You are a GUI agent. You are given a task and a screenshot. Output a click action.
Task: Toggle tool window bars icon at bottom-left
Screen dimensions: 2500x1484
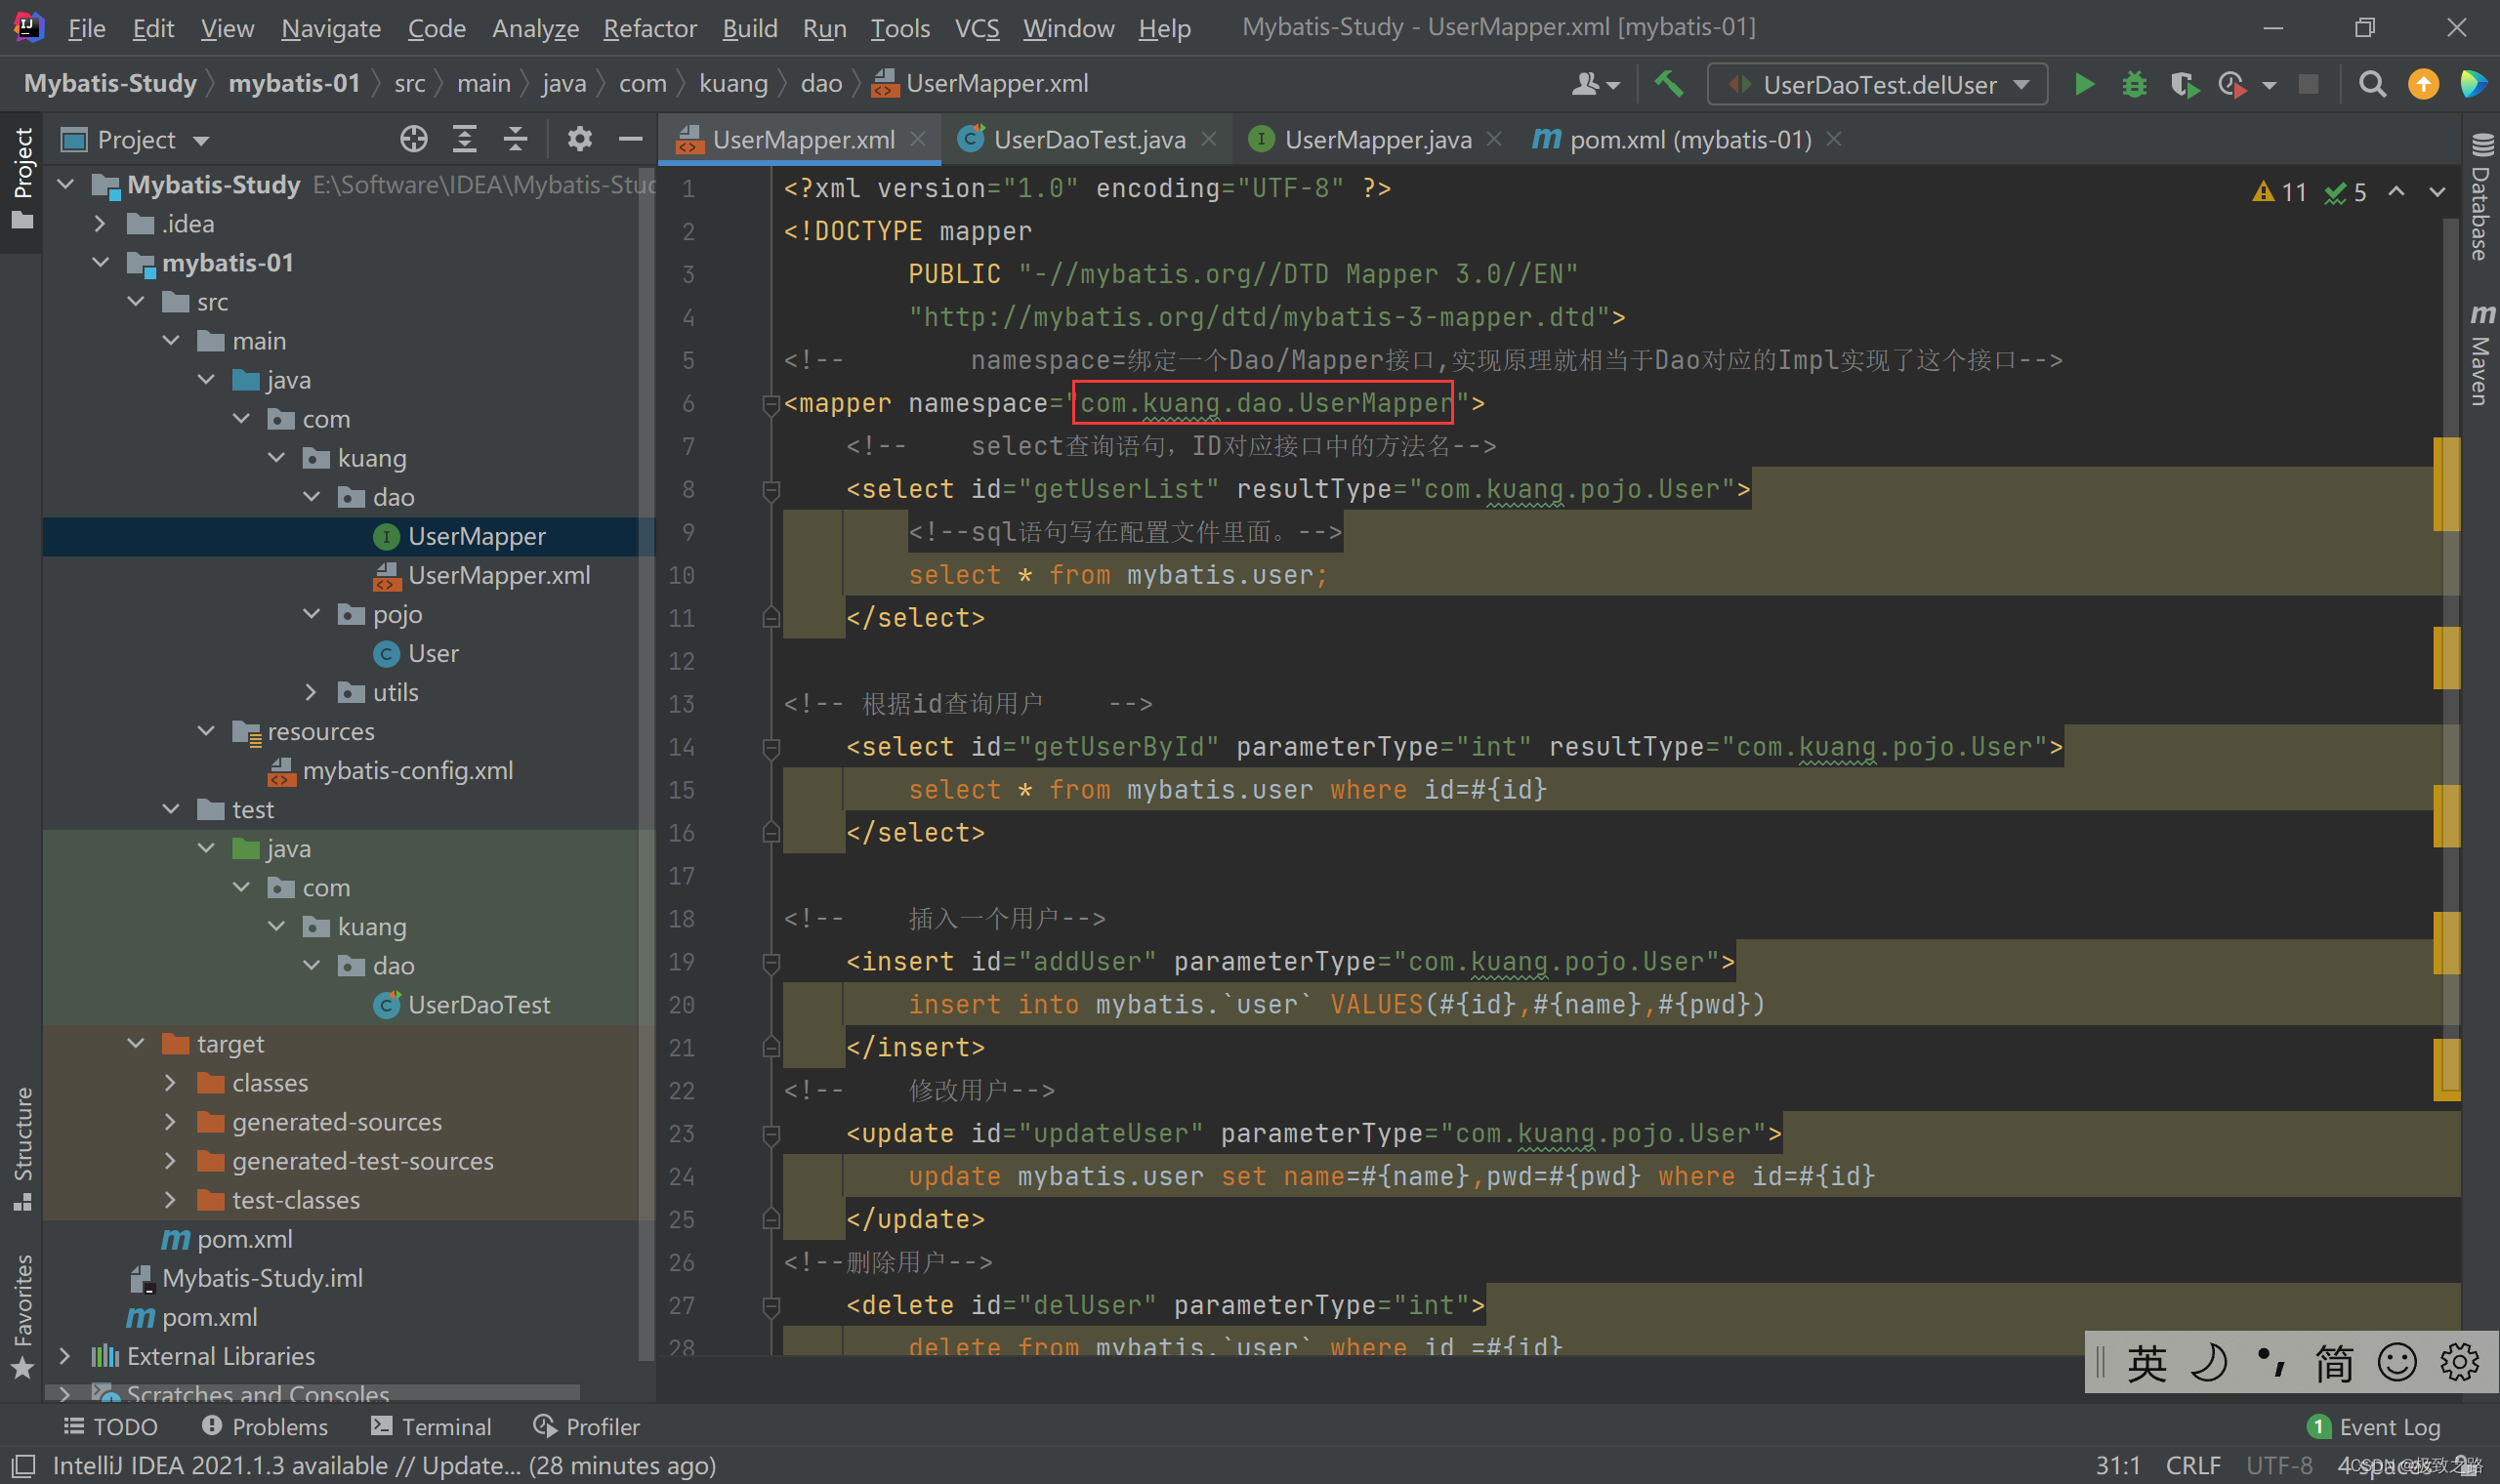24,1466
